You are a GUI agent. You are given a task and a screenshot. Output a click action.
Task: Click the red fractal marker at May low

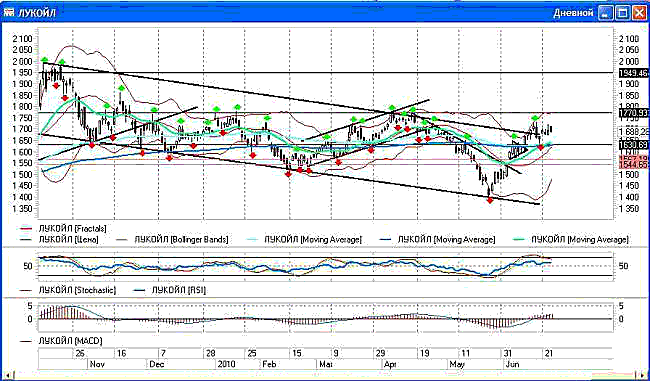[490, 201]
